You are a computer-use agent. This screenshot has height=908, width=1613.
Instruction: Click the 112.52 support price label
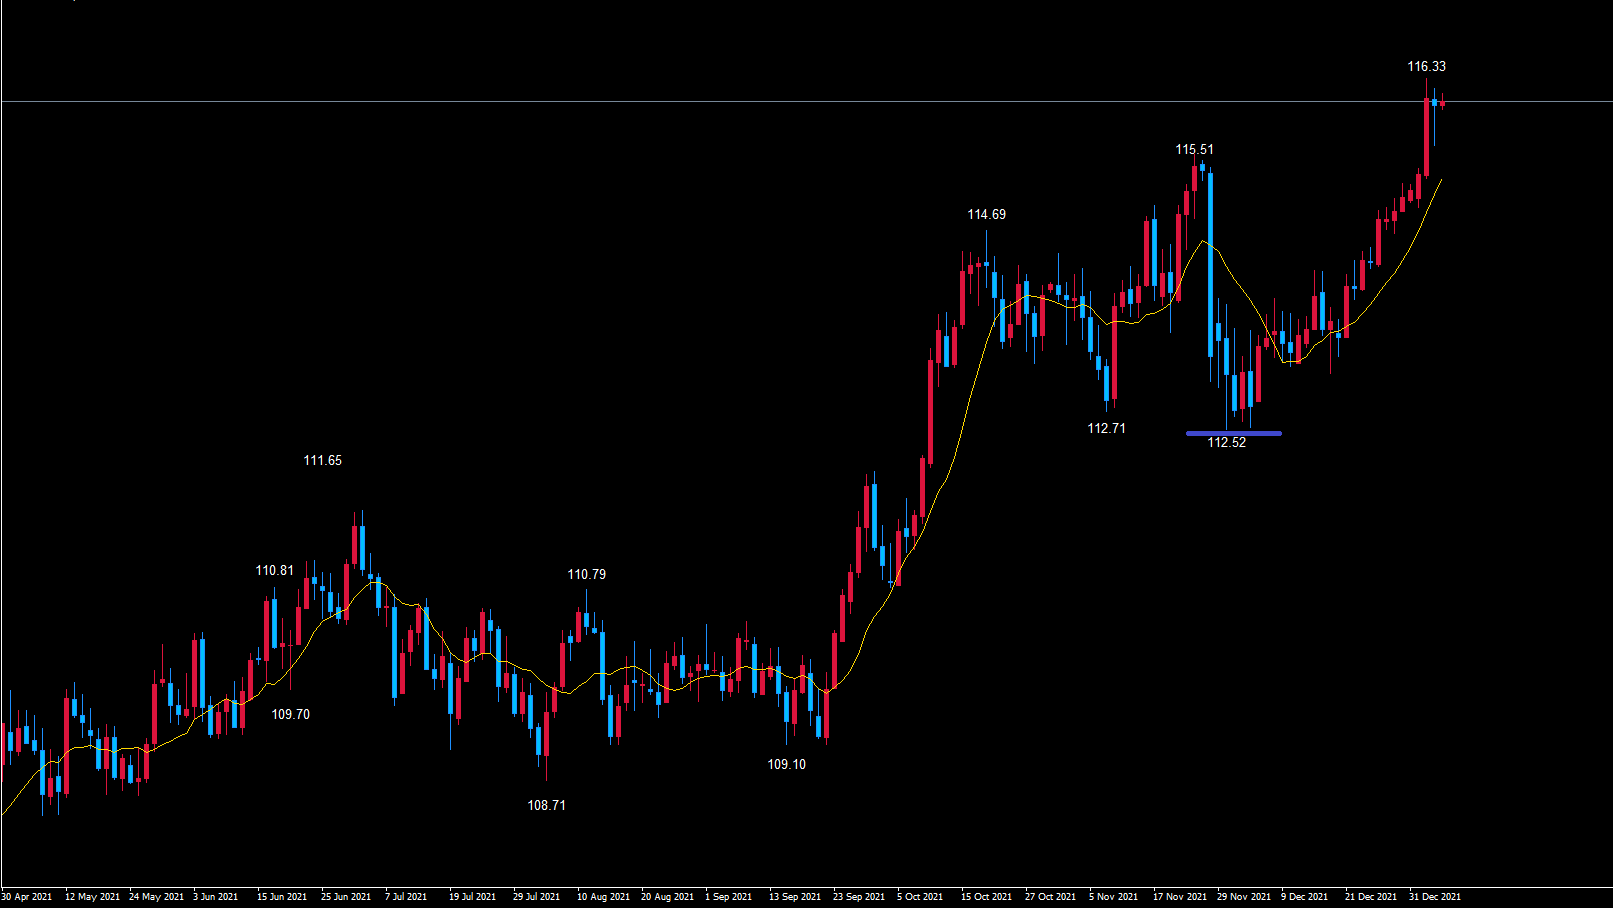coord(1226,443)
